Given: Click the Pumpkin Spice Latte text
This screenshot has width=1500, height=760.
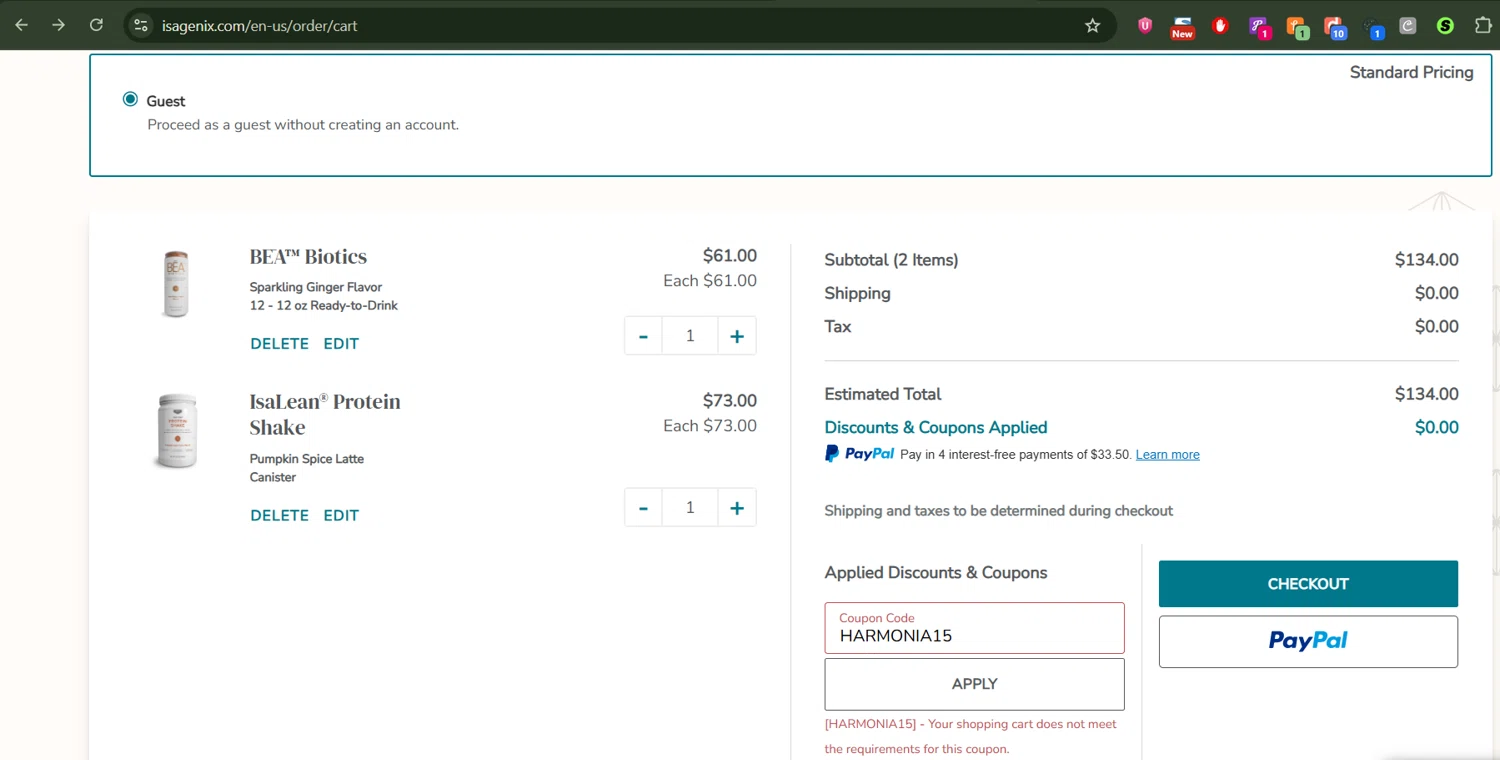Looking at the screenshot, I should (307, 459).
